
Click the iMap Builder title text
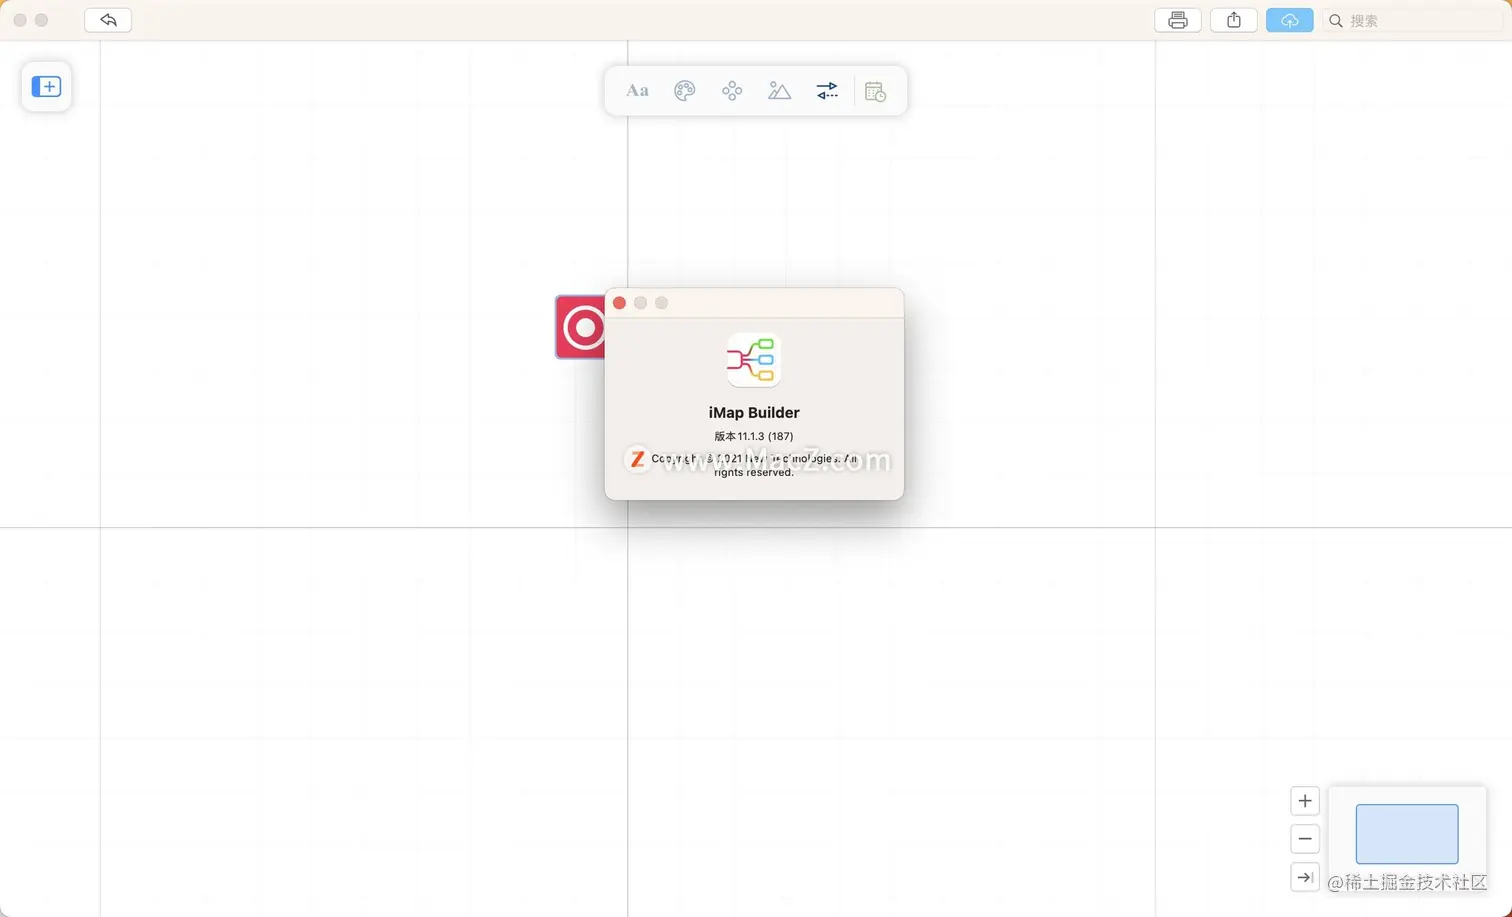(754, 412)
